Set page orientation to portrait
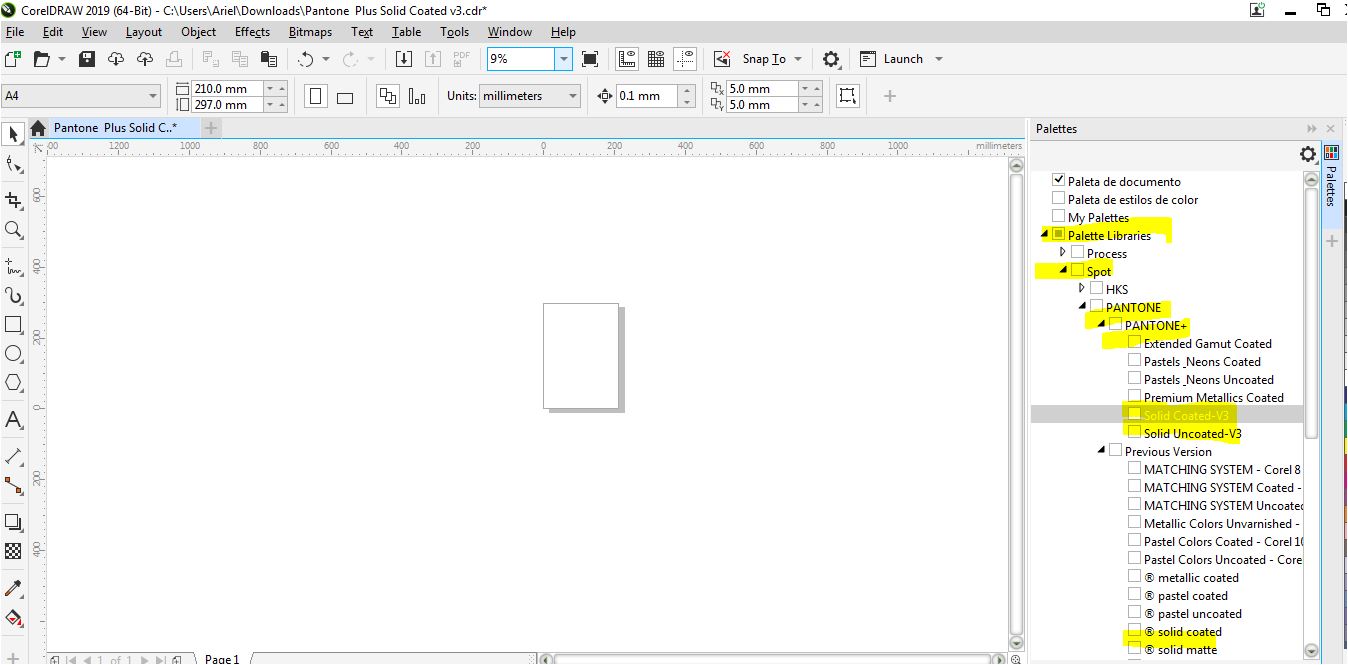 point(316,97)
